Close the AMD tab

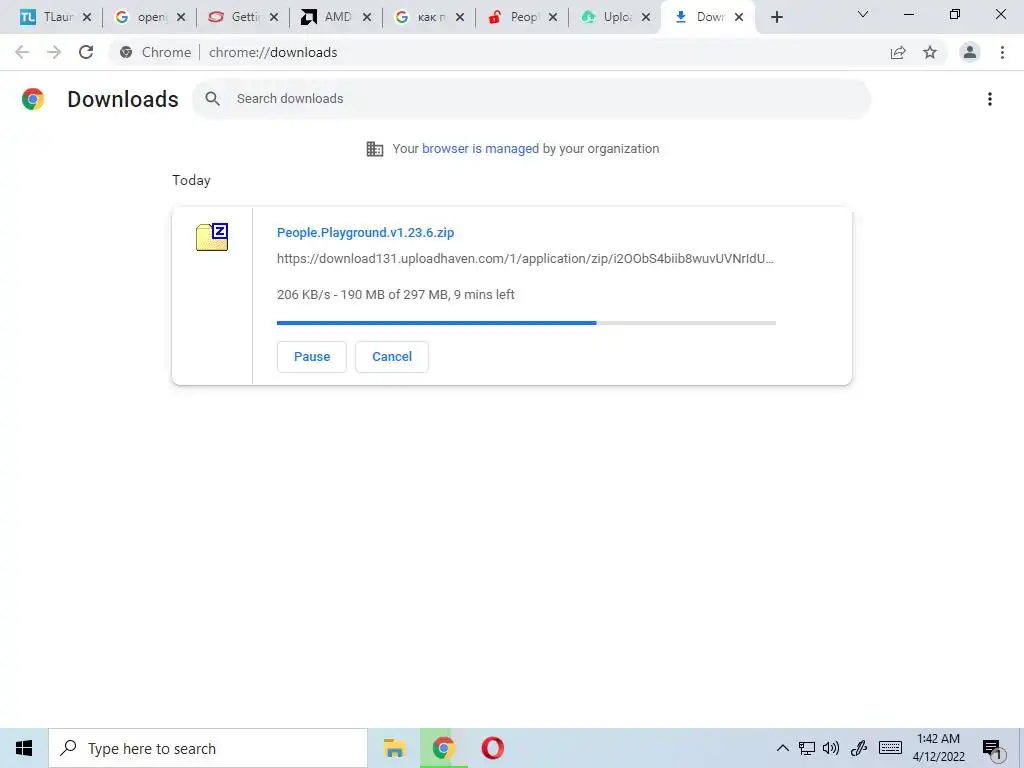click(x=367, y=17)
